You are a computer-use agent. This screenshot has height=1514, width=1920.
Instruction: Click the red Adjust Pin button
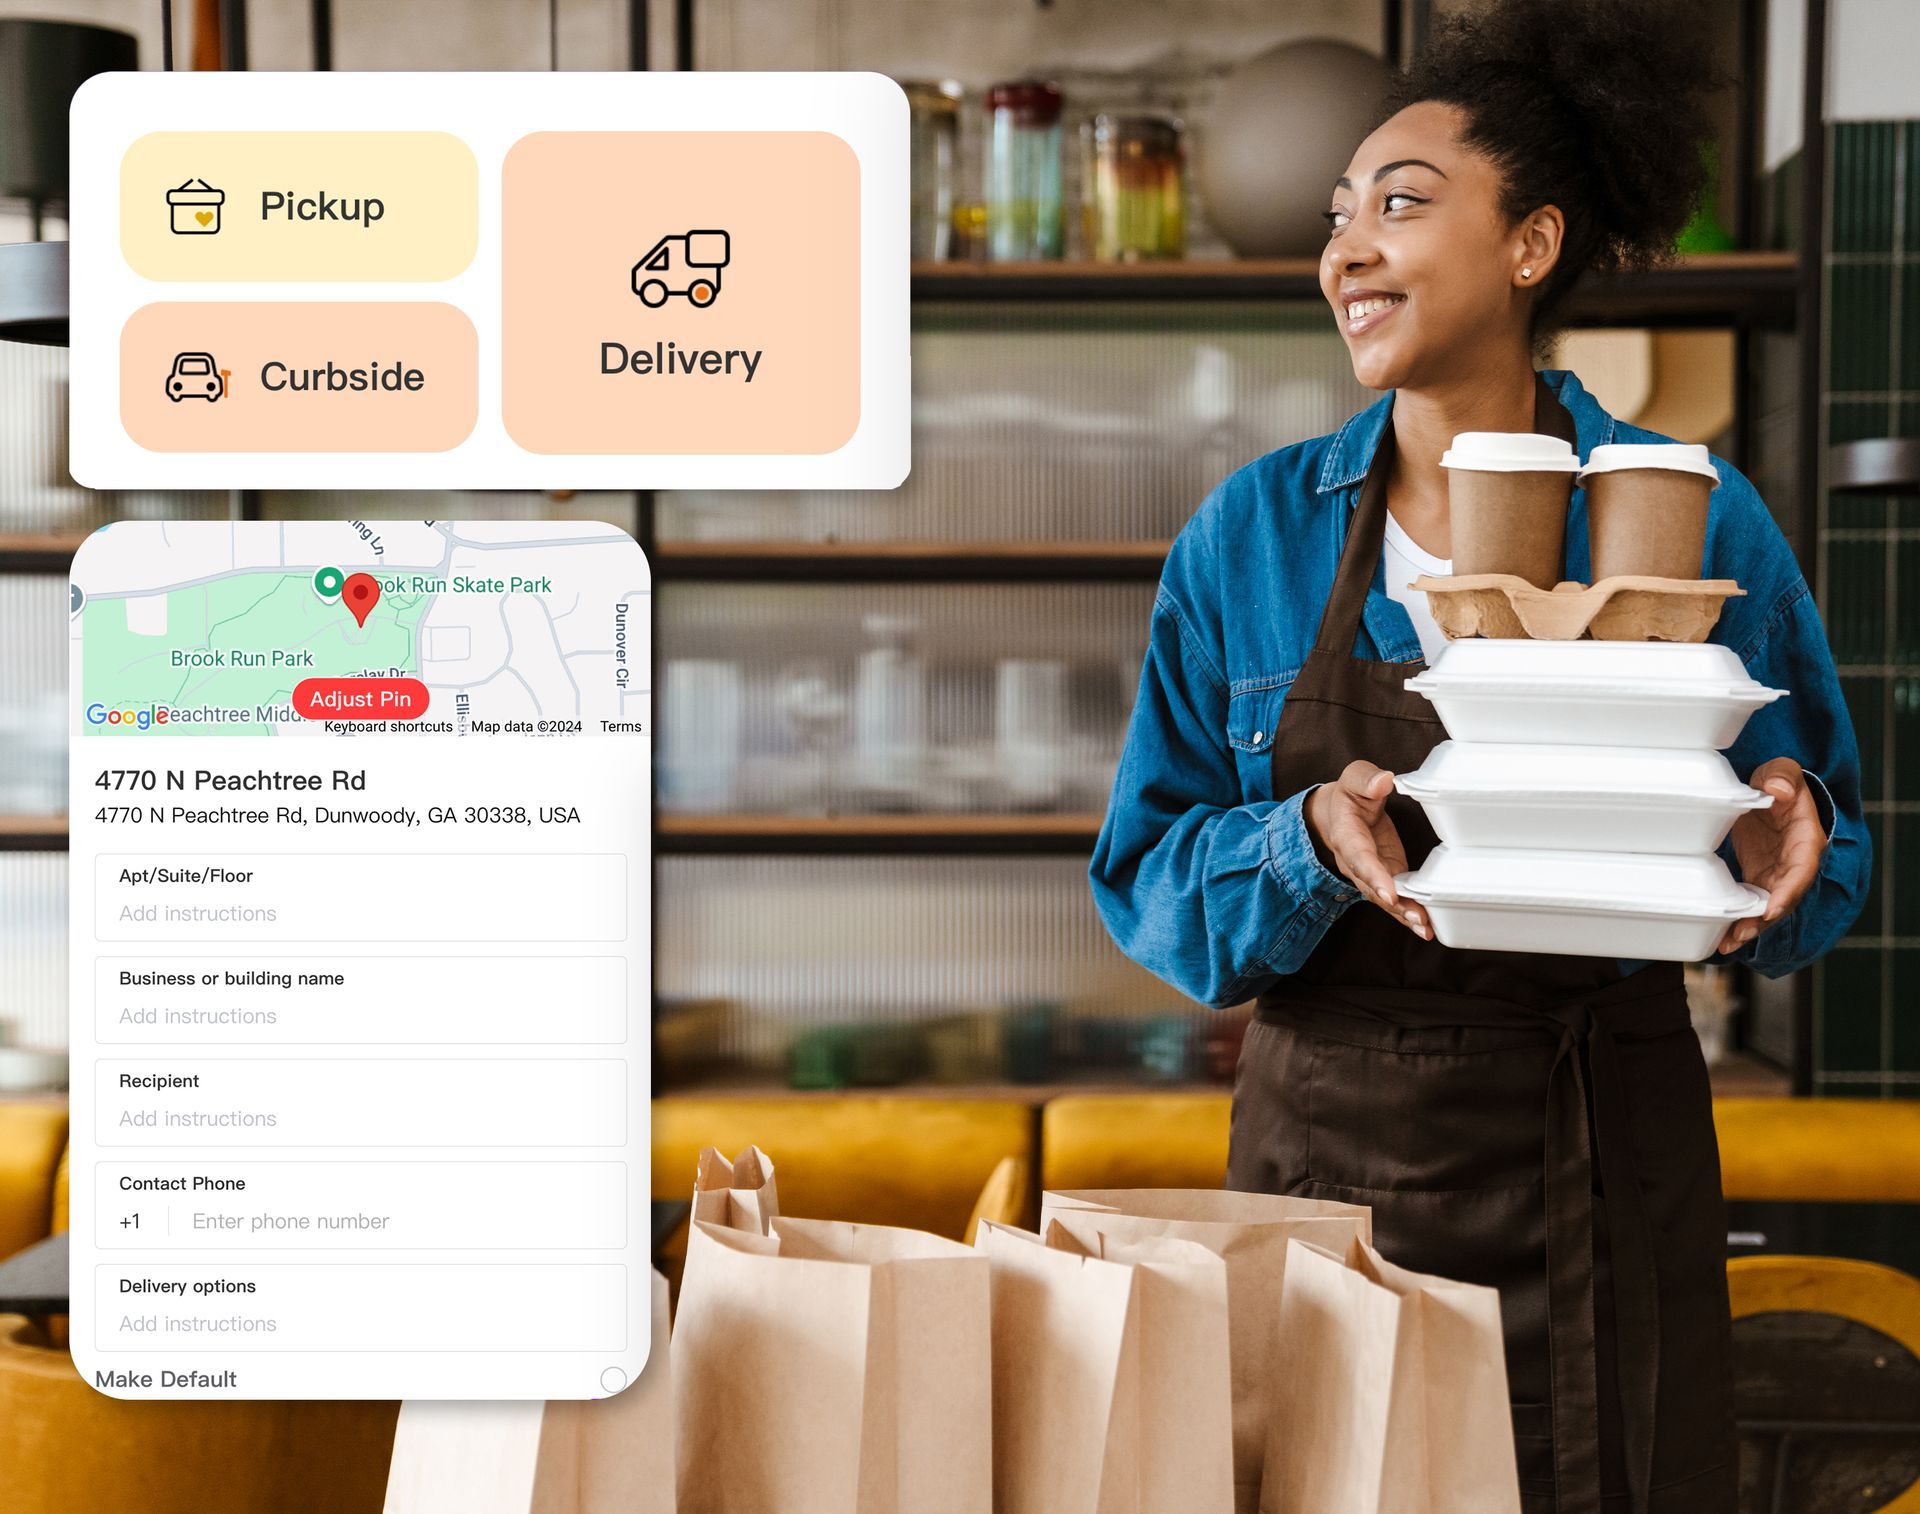360,699
